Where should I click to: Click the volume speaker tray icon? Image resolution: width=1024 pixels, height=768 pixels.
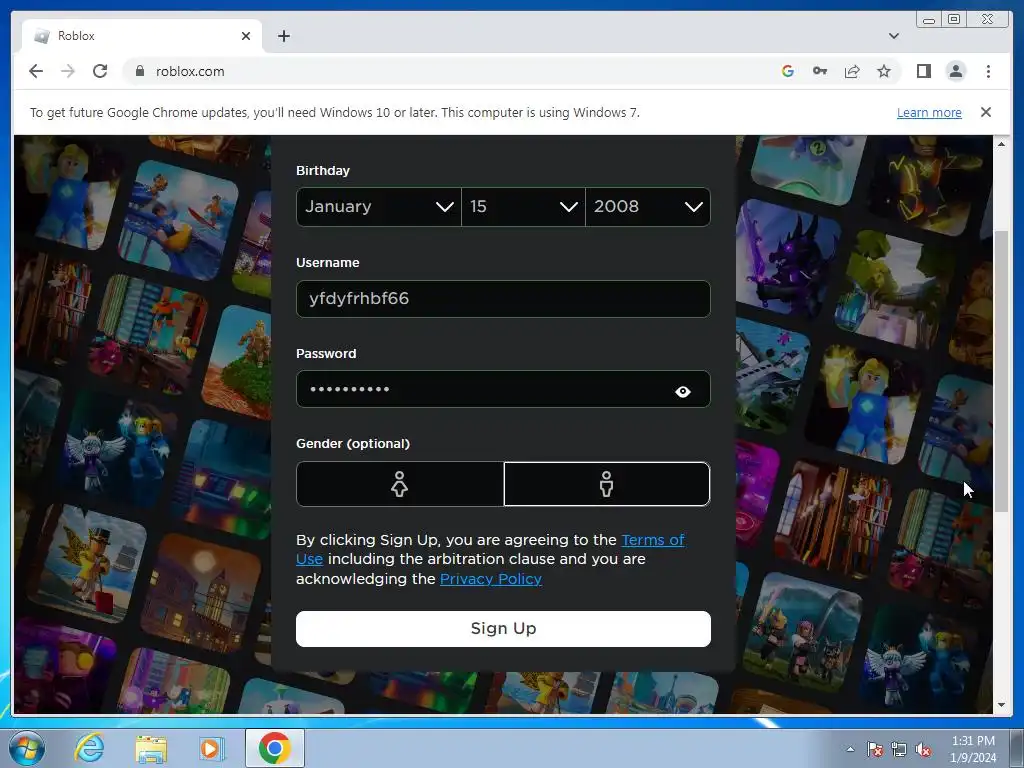[923, 749]
